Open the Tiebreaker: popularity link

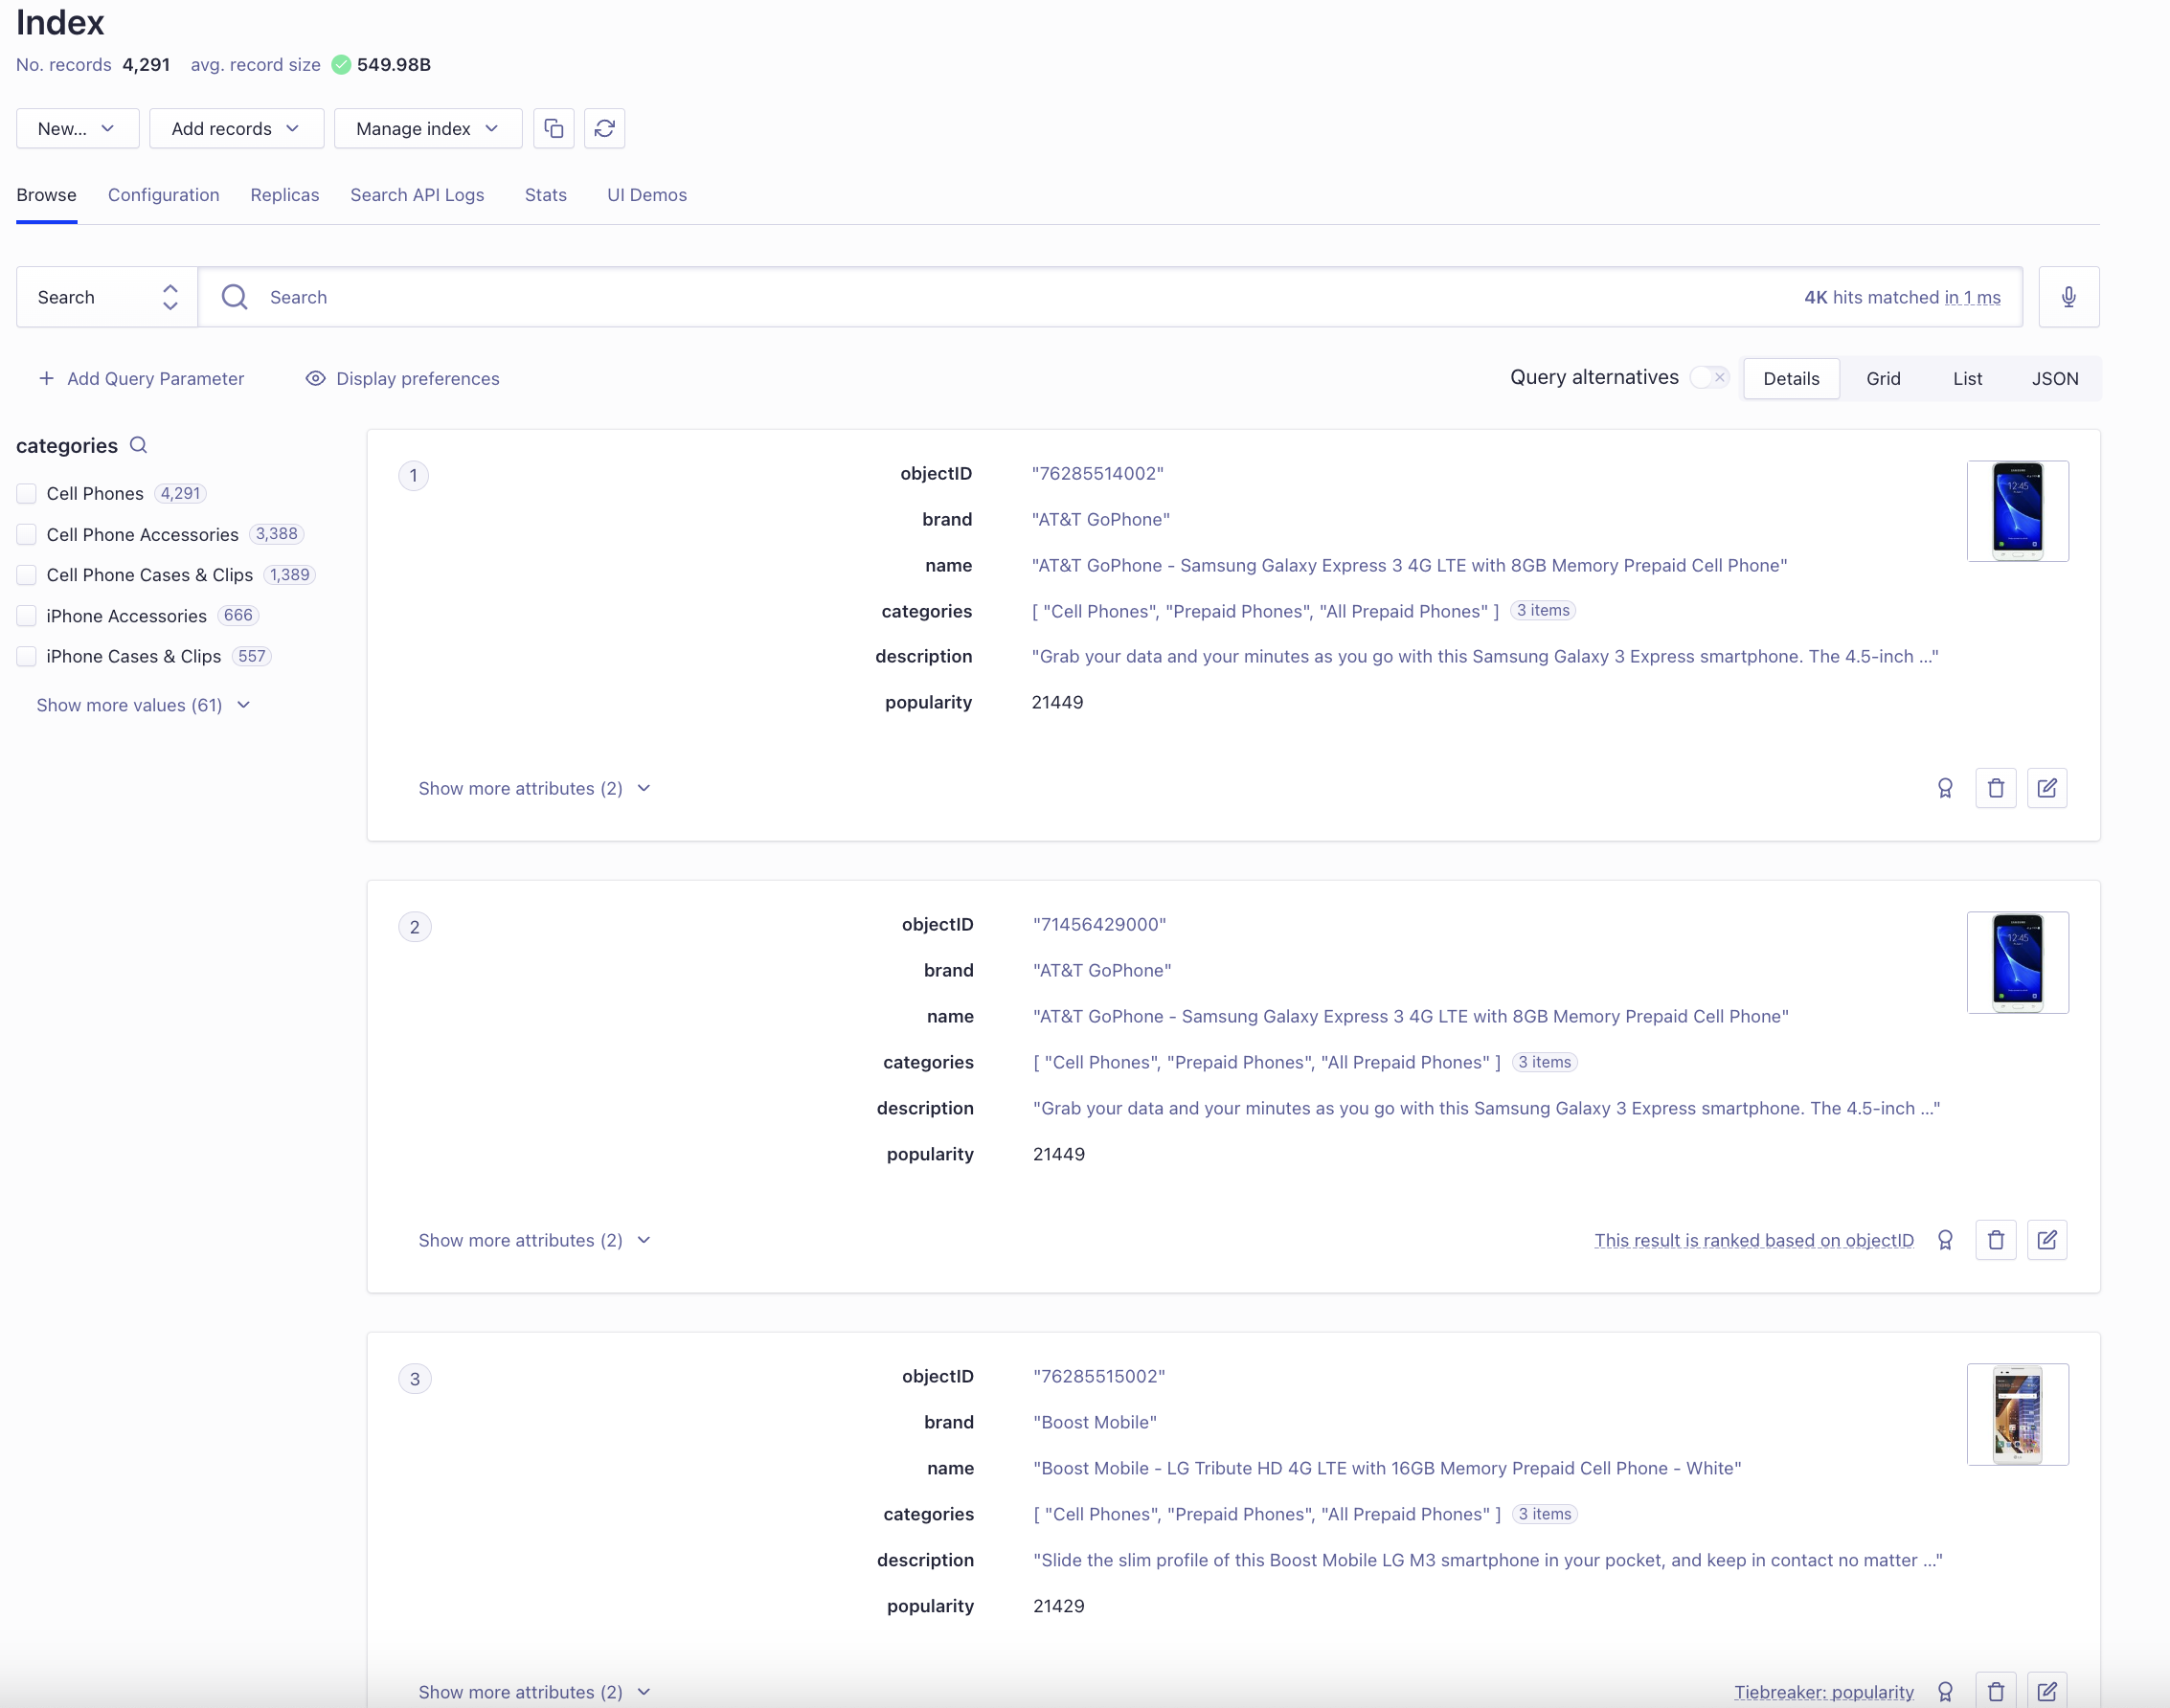[1823, 1691]
